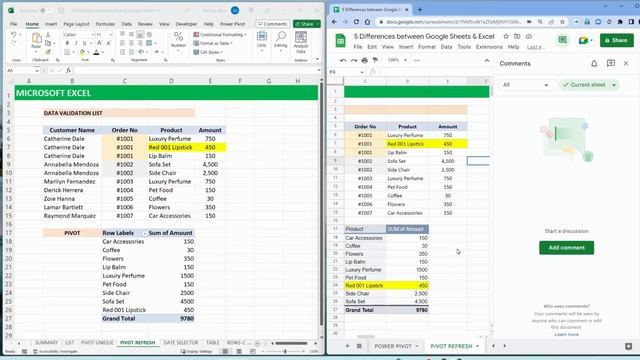
Task: Open Google Sheets Extensions menu
Action: [x=489, y=47]
